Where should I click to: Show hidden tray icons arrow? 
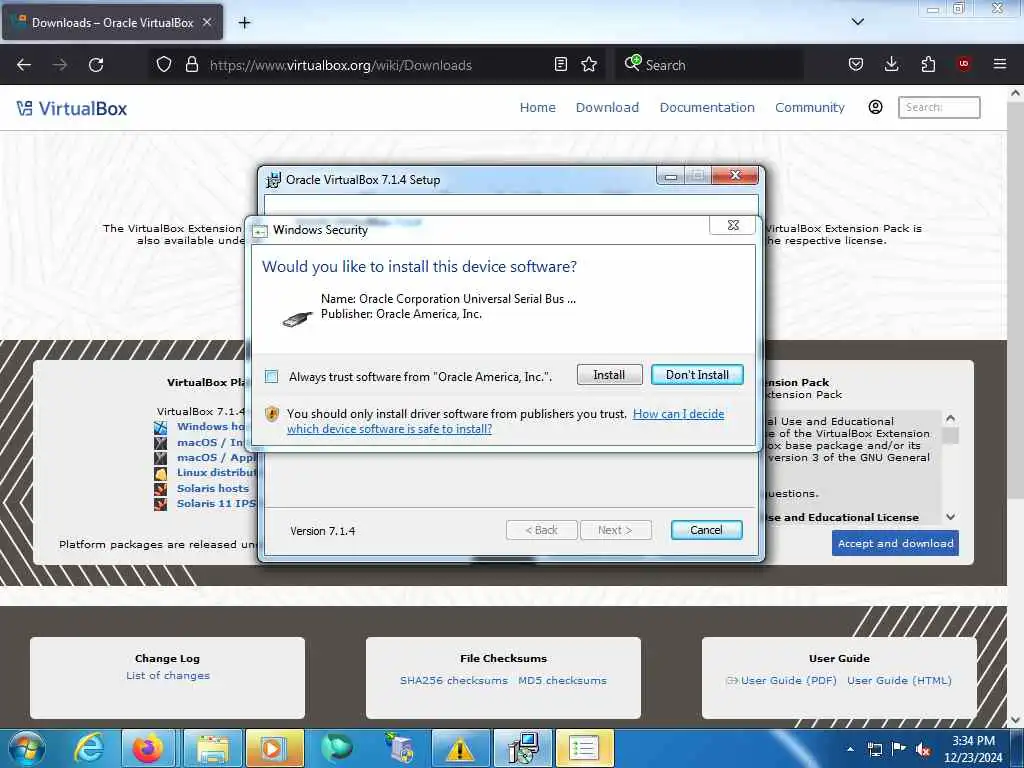coord(850,749)
